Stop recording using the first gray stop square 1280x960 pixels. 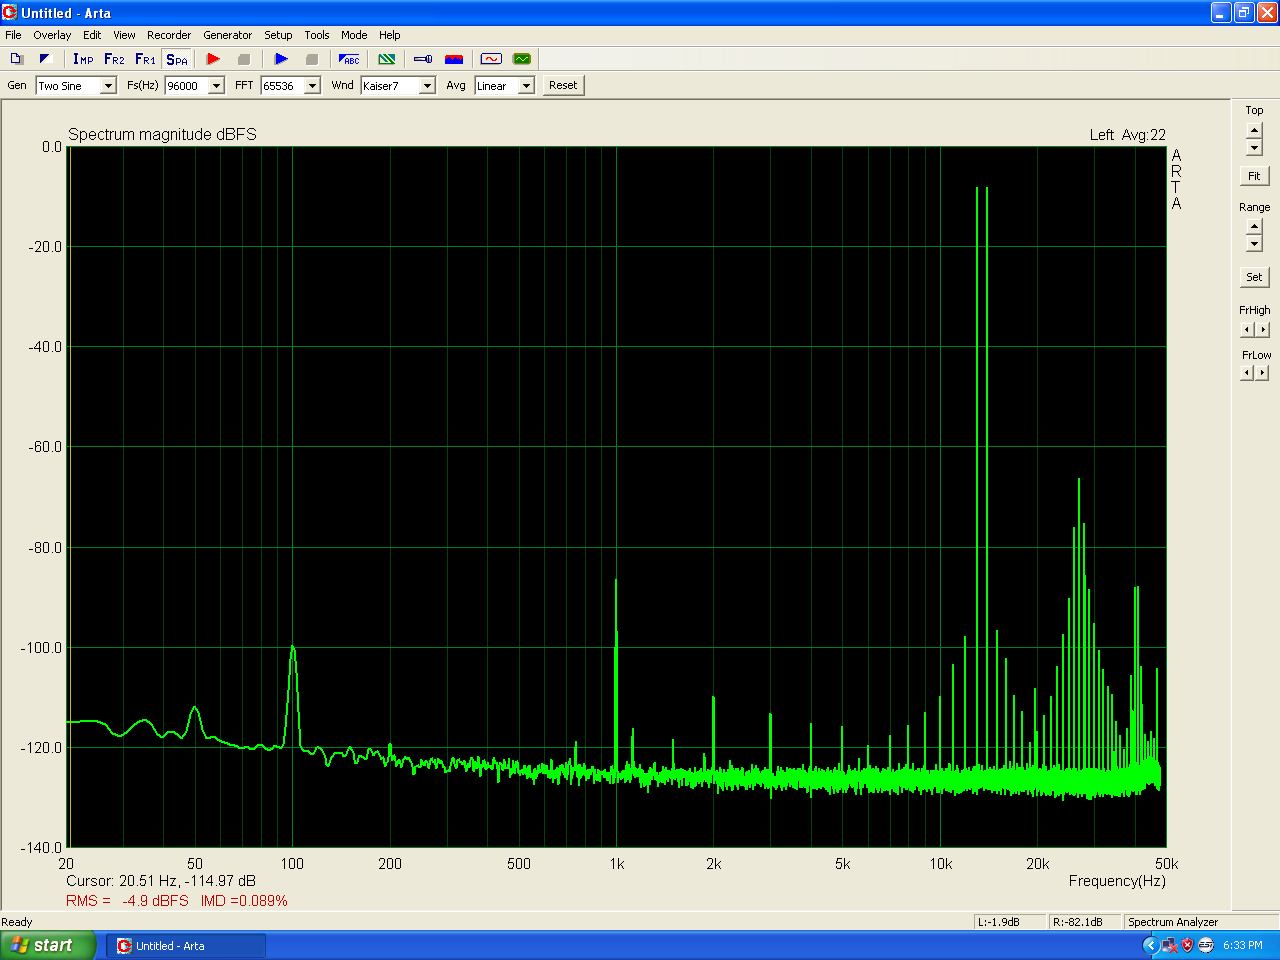(244, 59)
